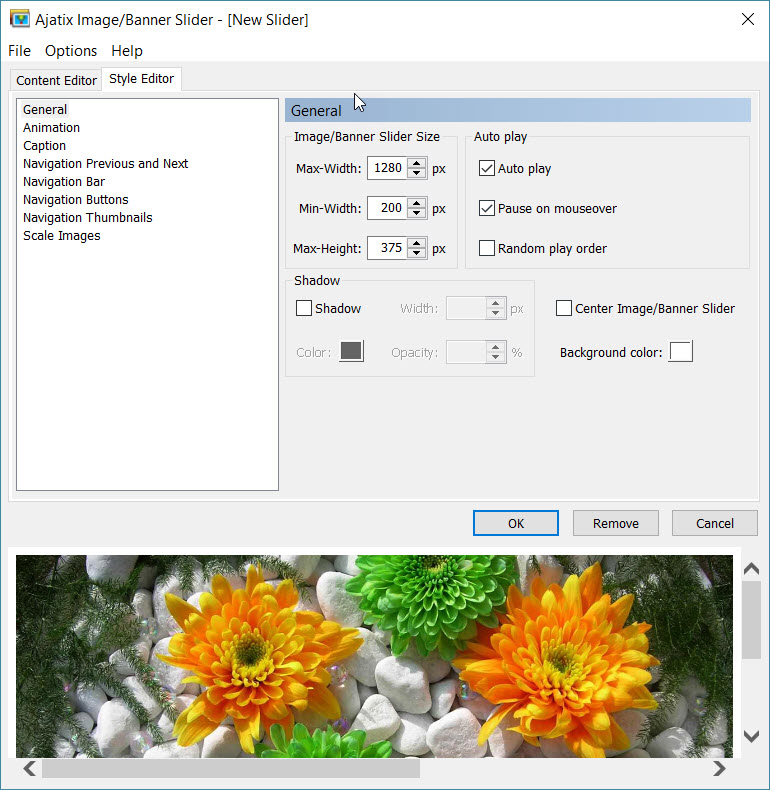
Task: Decrease Max-Width with the down arrow
Action: tap(417, 174)
